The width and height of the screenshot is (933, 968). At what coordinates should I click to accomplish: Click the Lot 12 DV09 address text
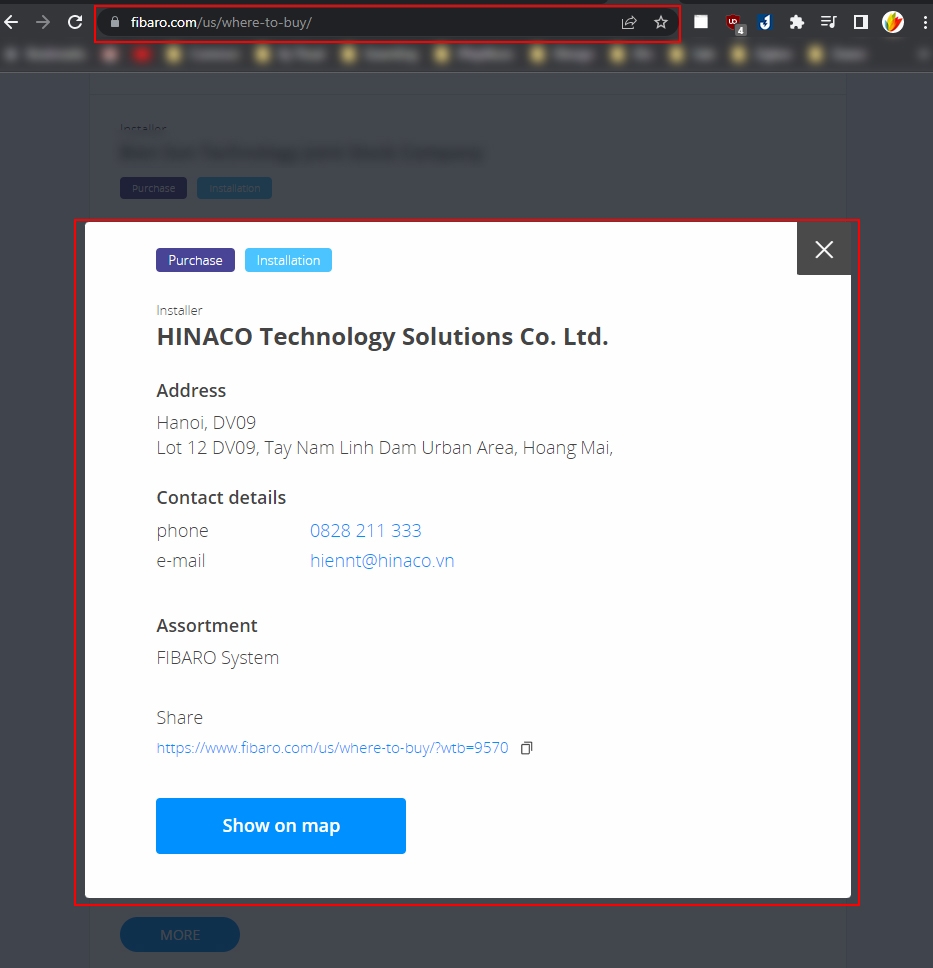click(x=385, y=448)
